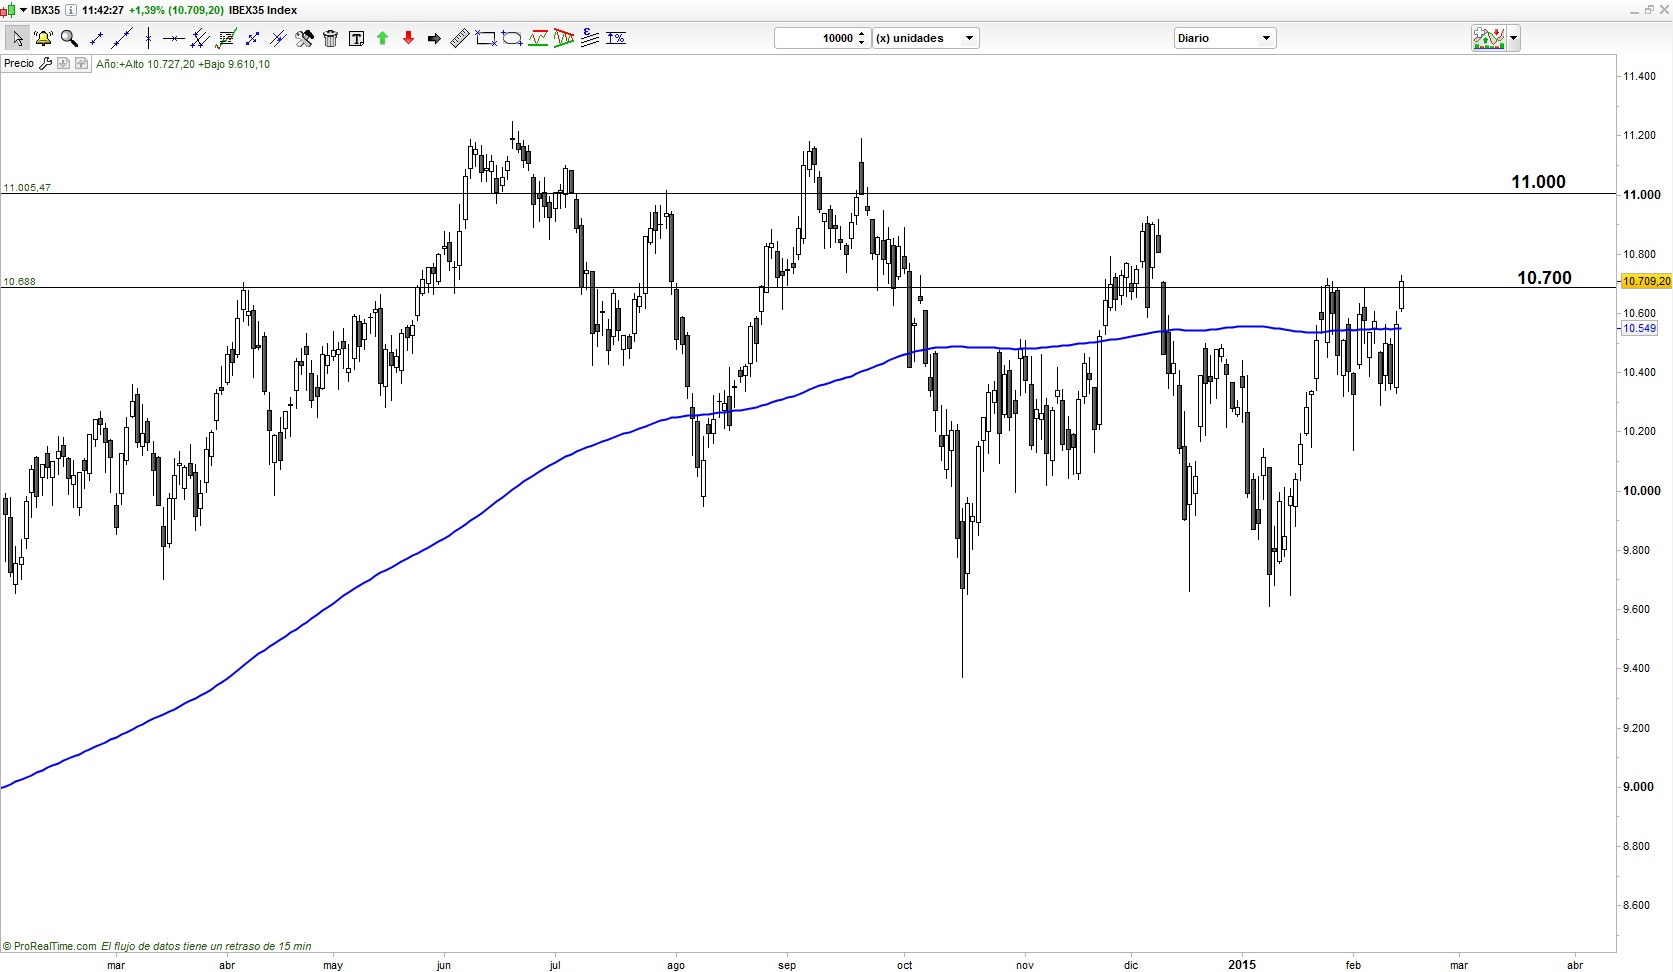Select the ruler measurement tool

click(460, 38)
